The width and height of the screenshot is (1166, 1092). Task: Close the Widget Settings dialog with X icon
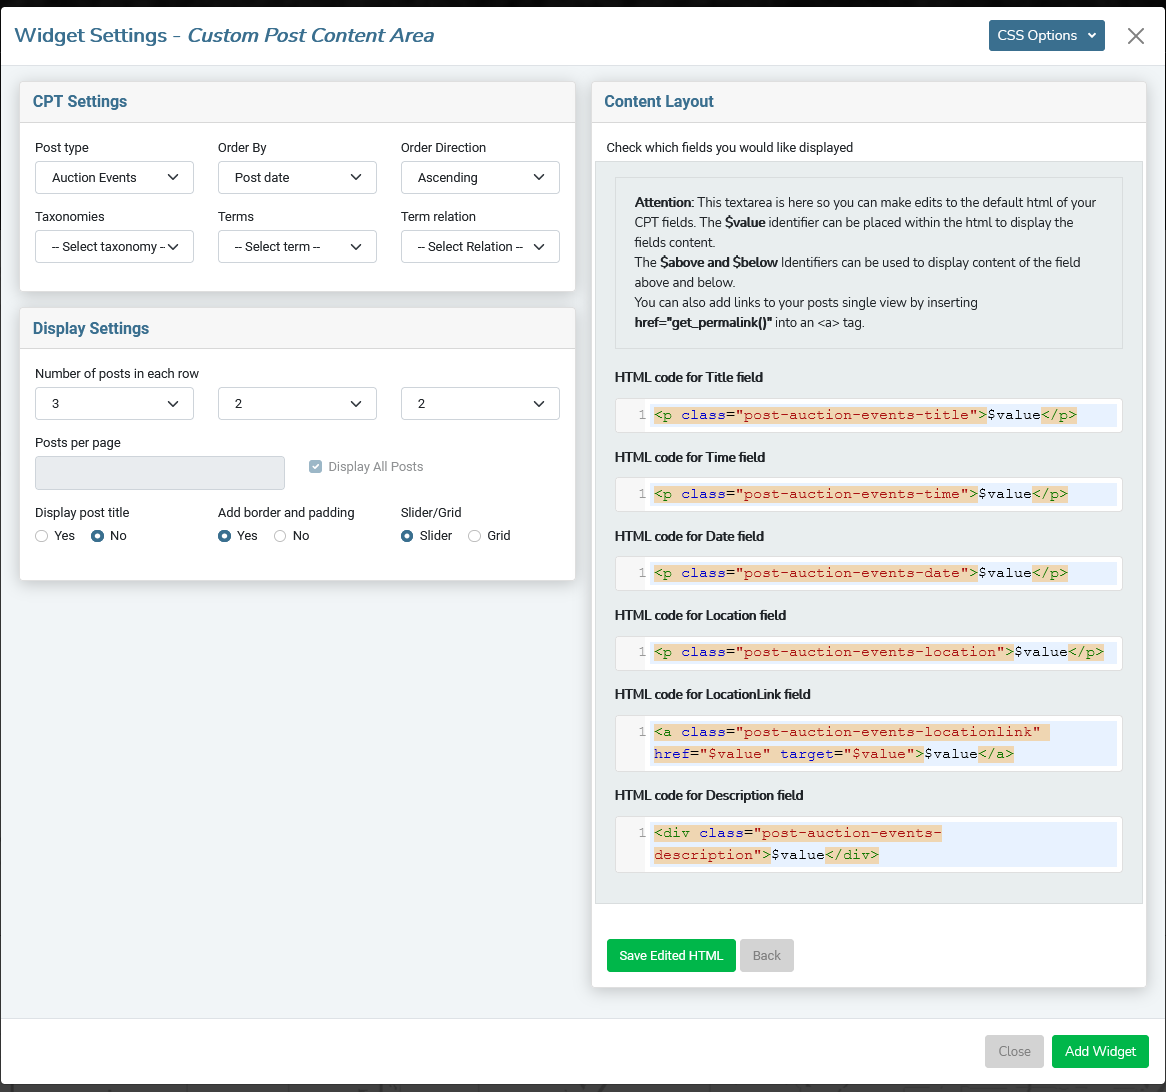pyautogui.click(x=1135, y=36)
